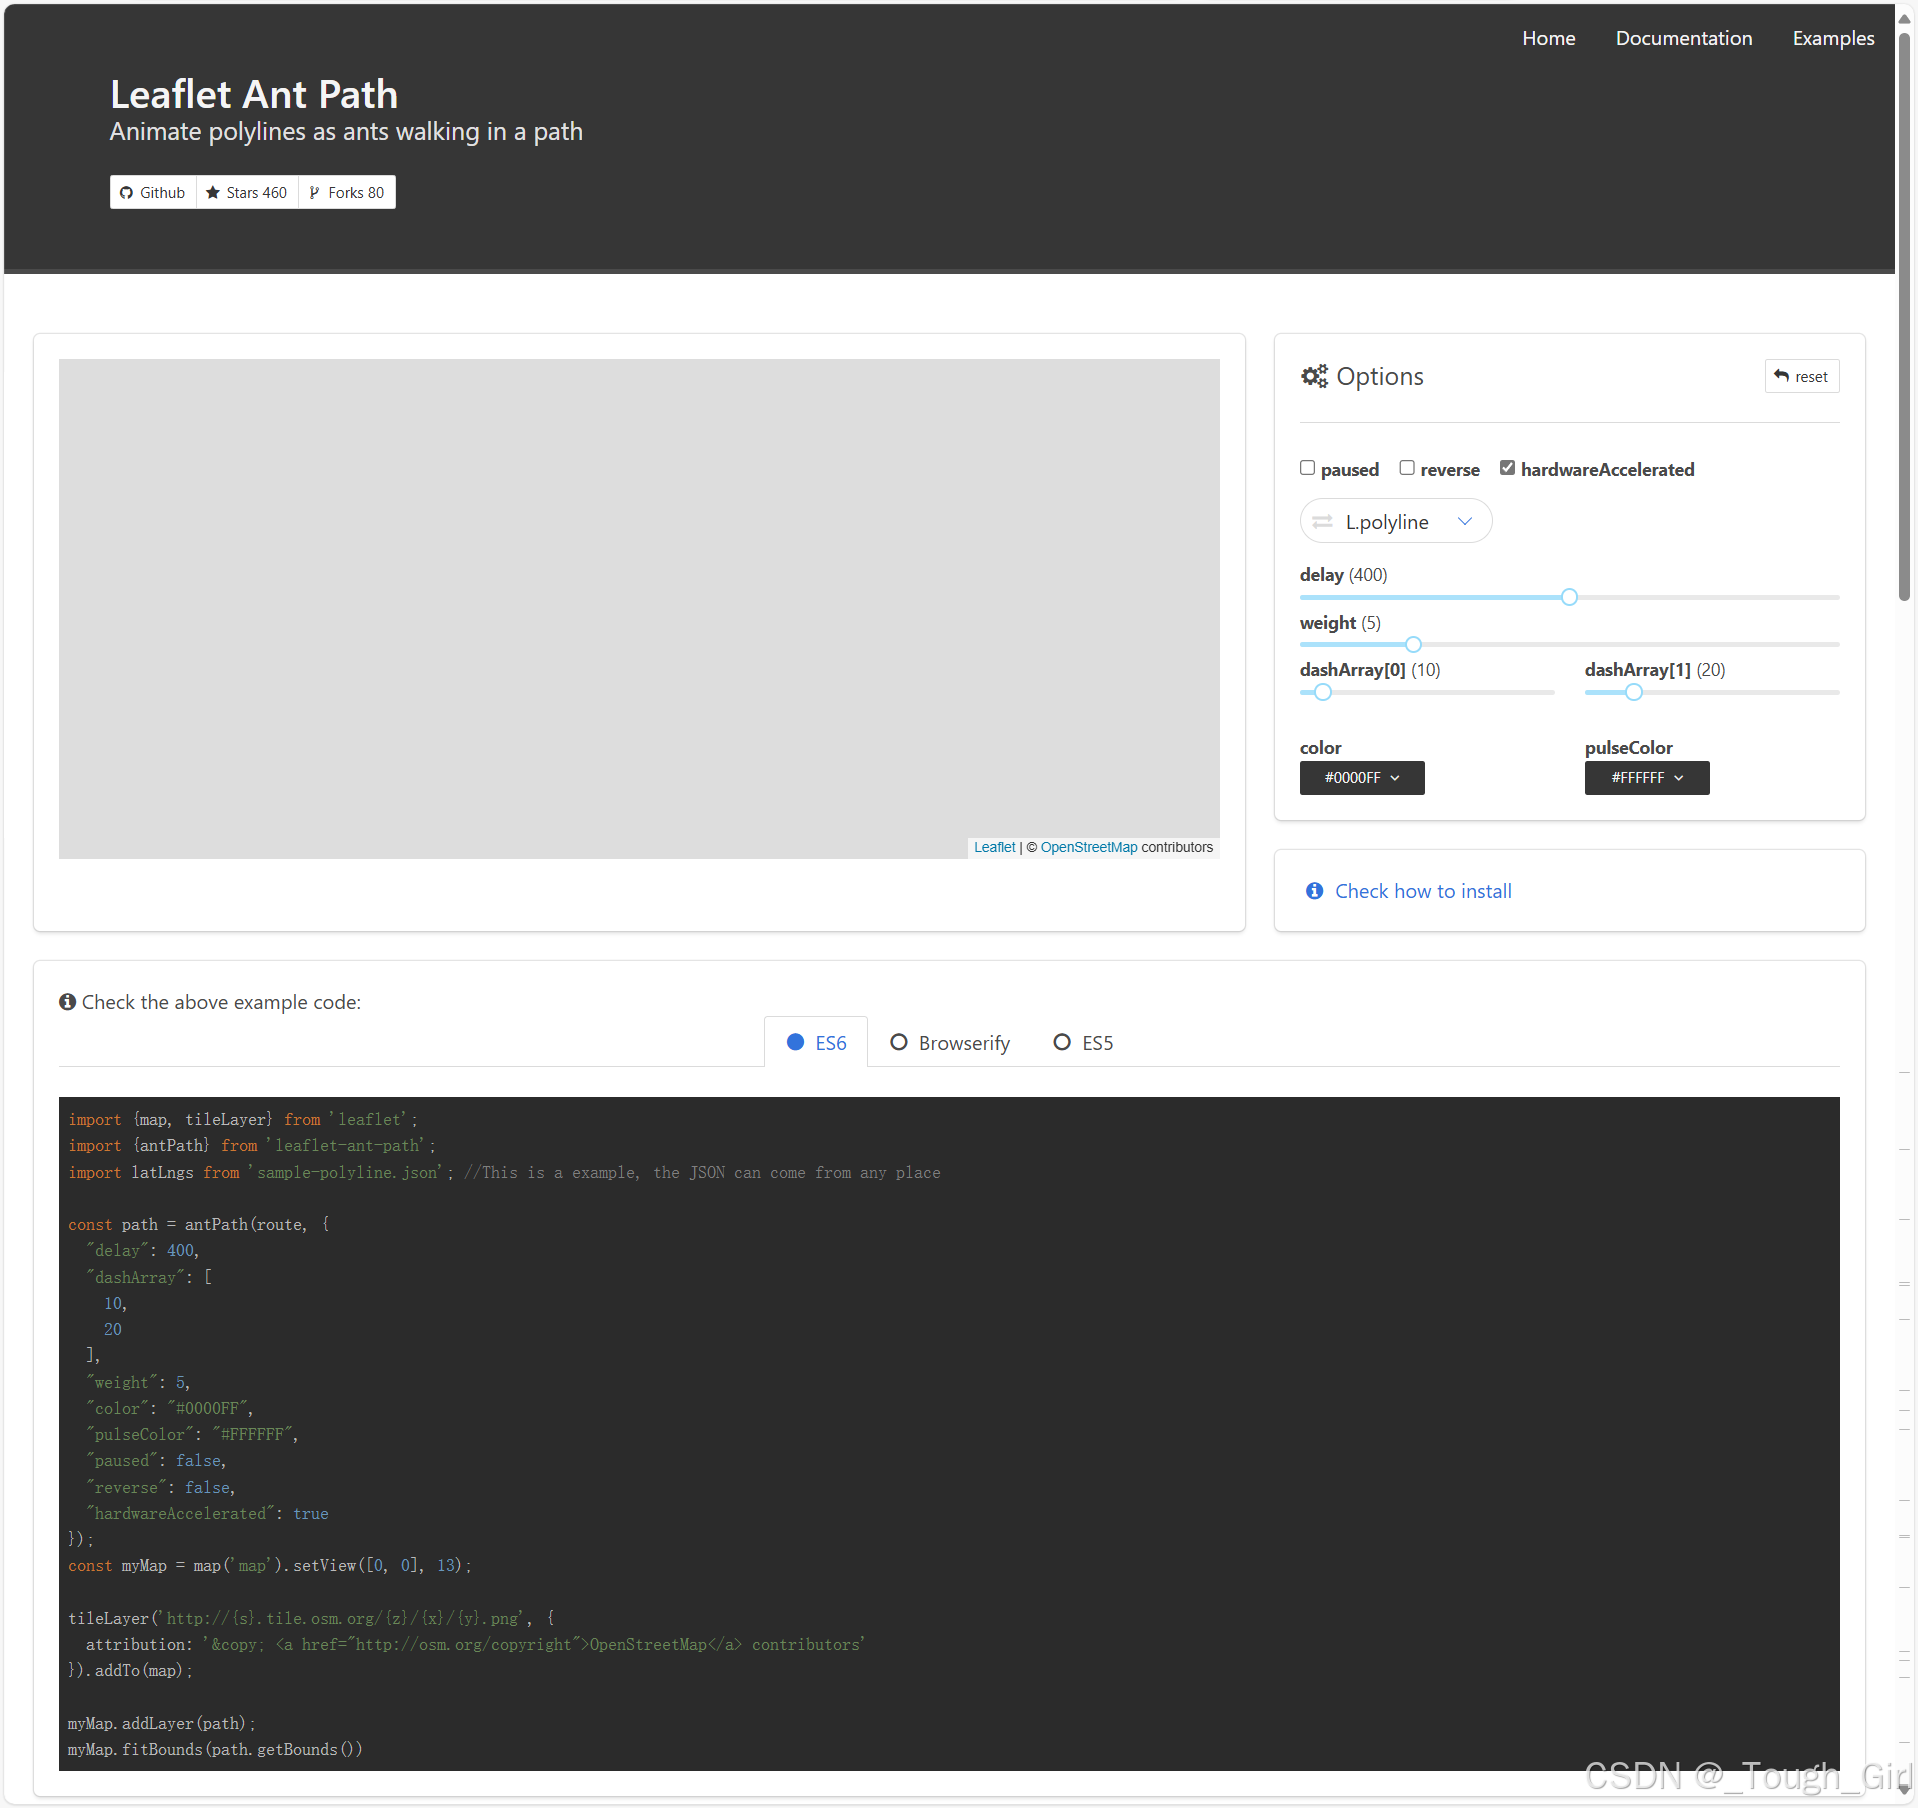Click the swap arrows icon in L.polyline selector
1918x1808 pixels.
[1322, 521]
